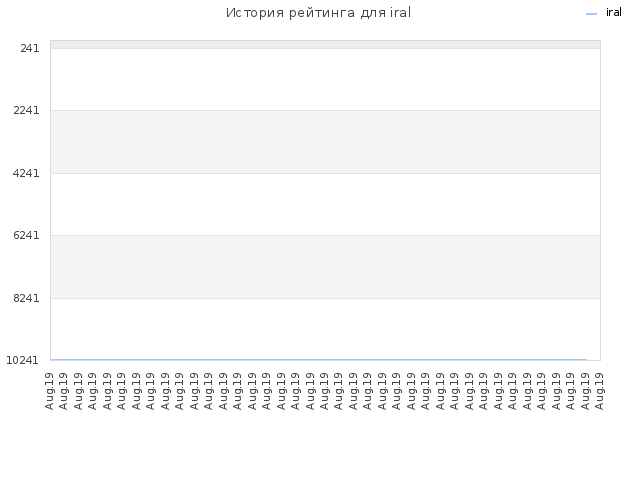Click the blue iral legend line marker
Image resolution: width=640 pixels, height=480 pixels.
[x=591, y=14]
